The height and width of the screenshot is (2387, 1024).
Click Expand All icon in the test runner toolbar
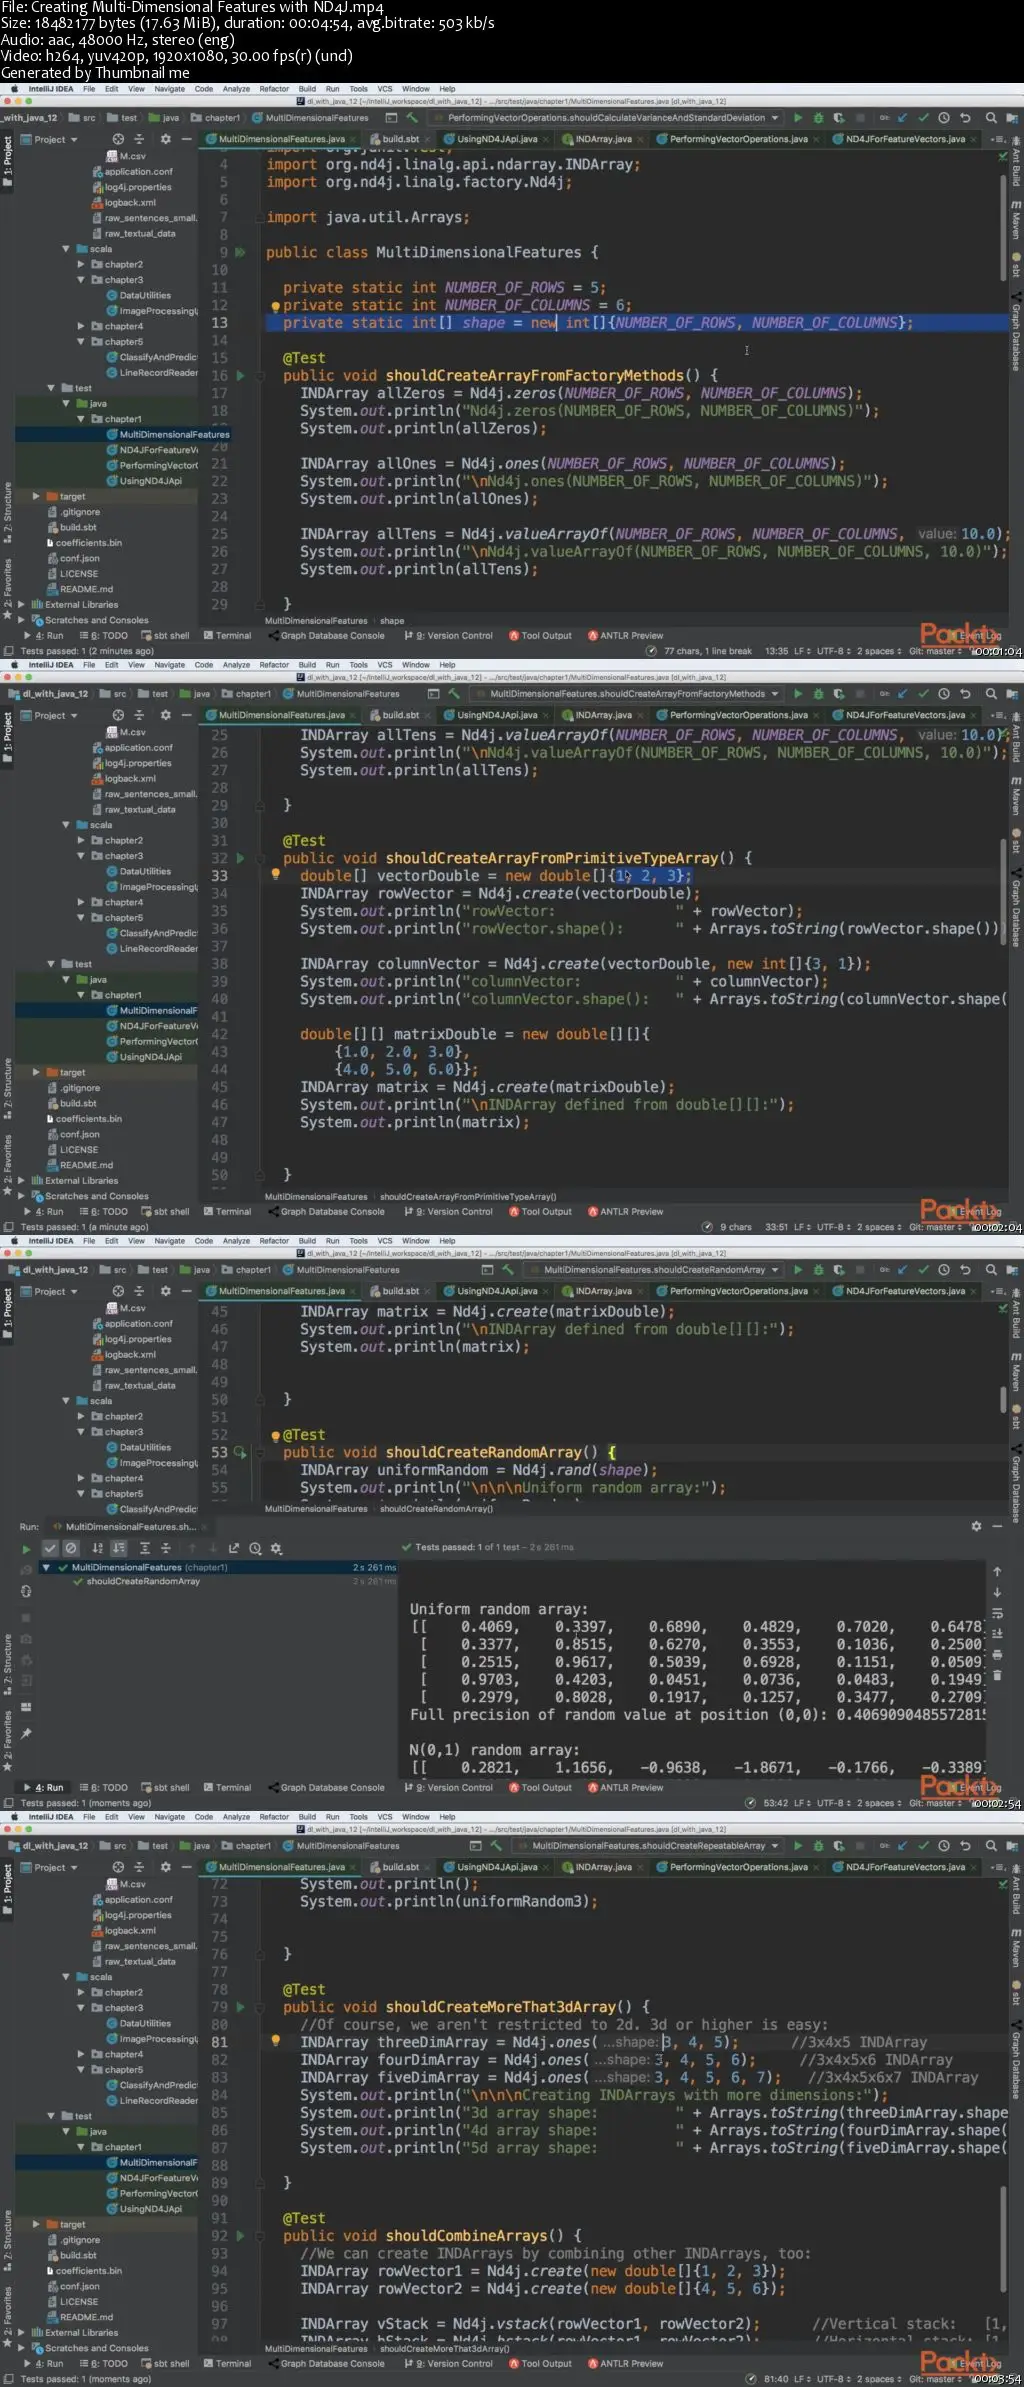[x=145, y=1549]
